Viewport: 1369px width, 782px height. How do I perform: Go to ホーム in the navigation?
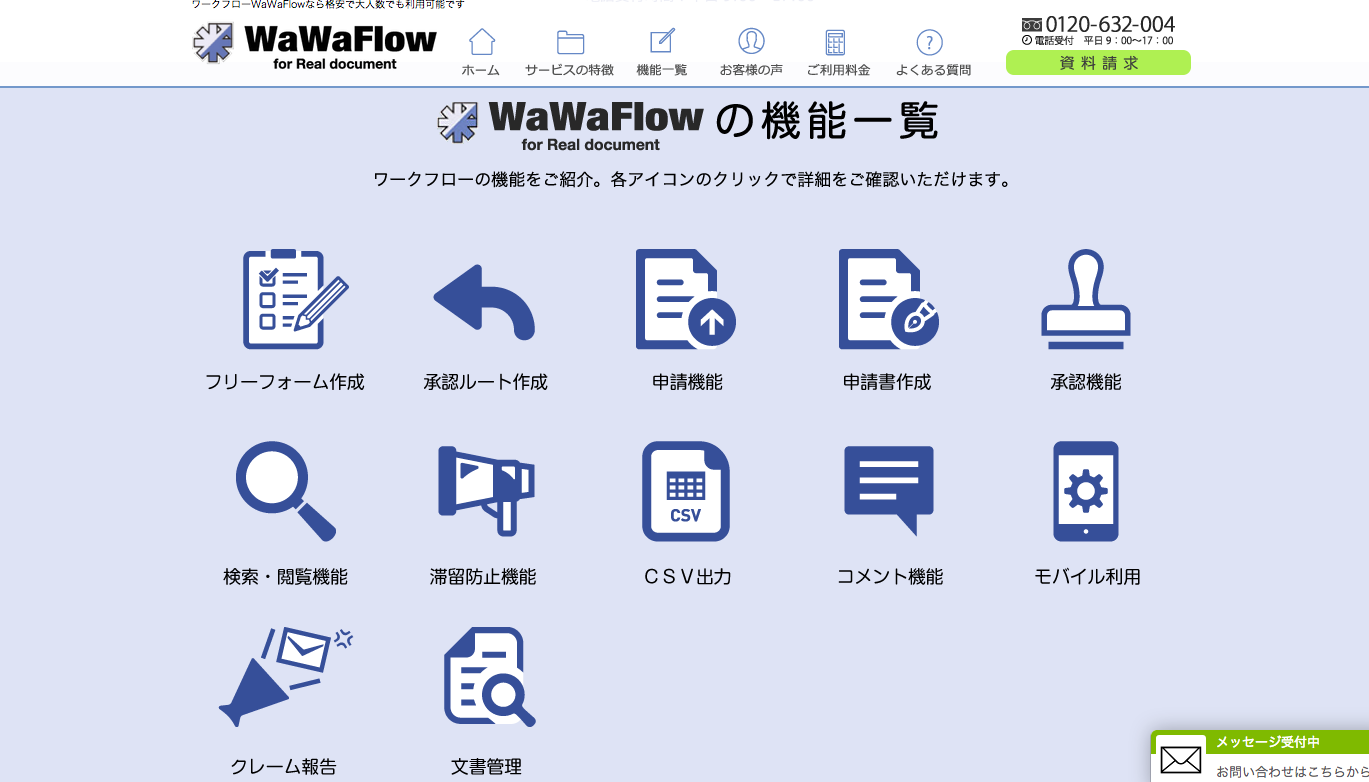pyautogui.click(x=481, y=52)
